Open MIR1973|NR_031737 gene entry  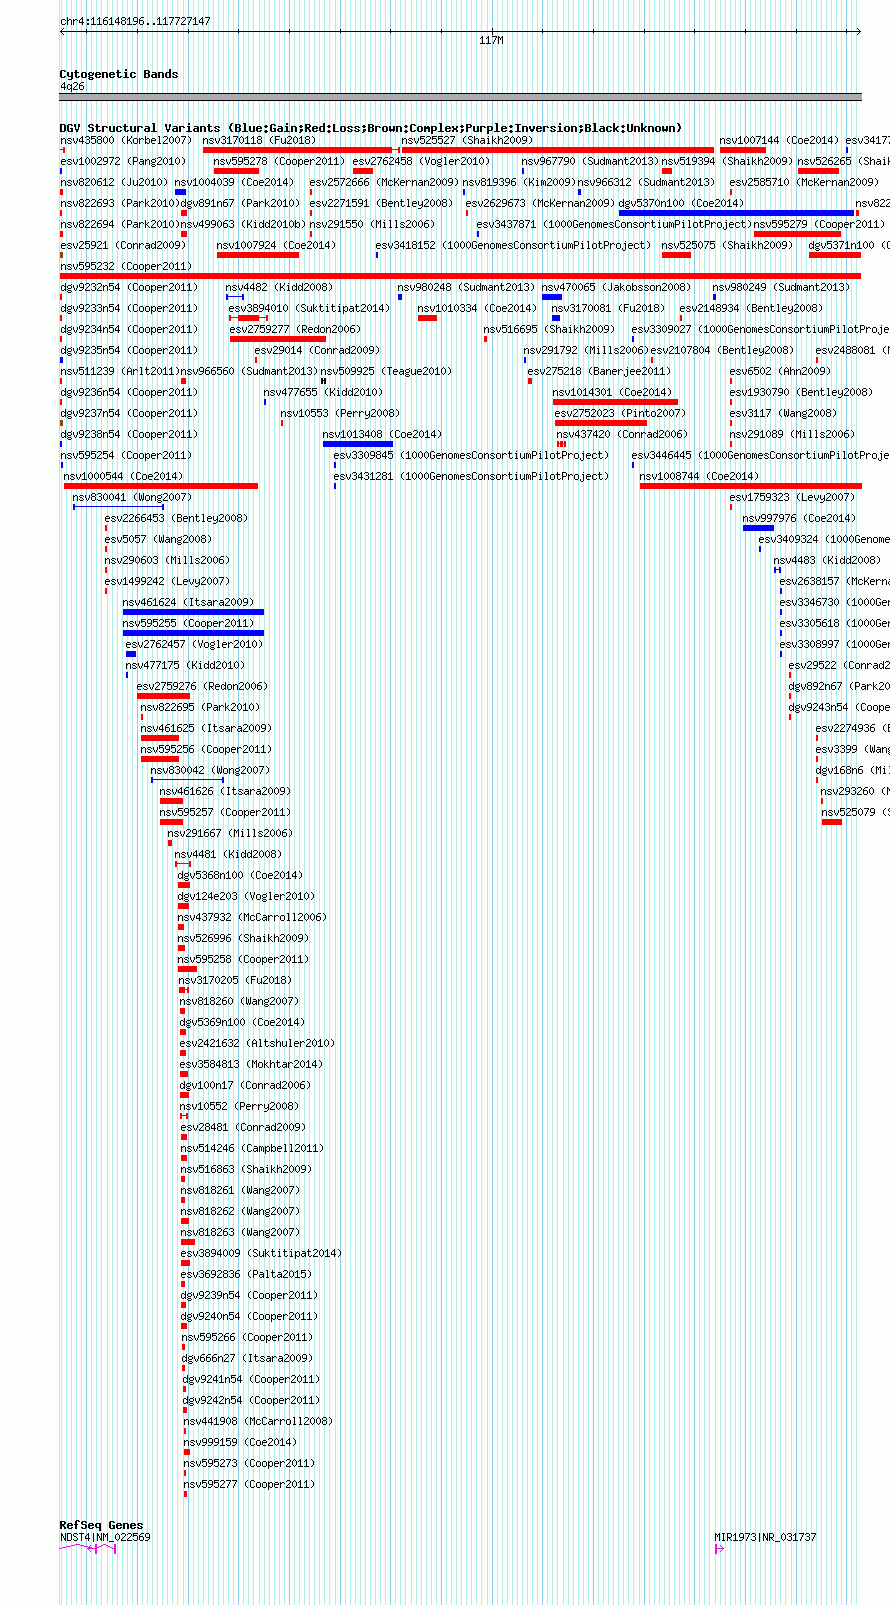(x=765, y=1537)
